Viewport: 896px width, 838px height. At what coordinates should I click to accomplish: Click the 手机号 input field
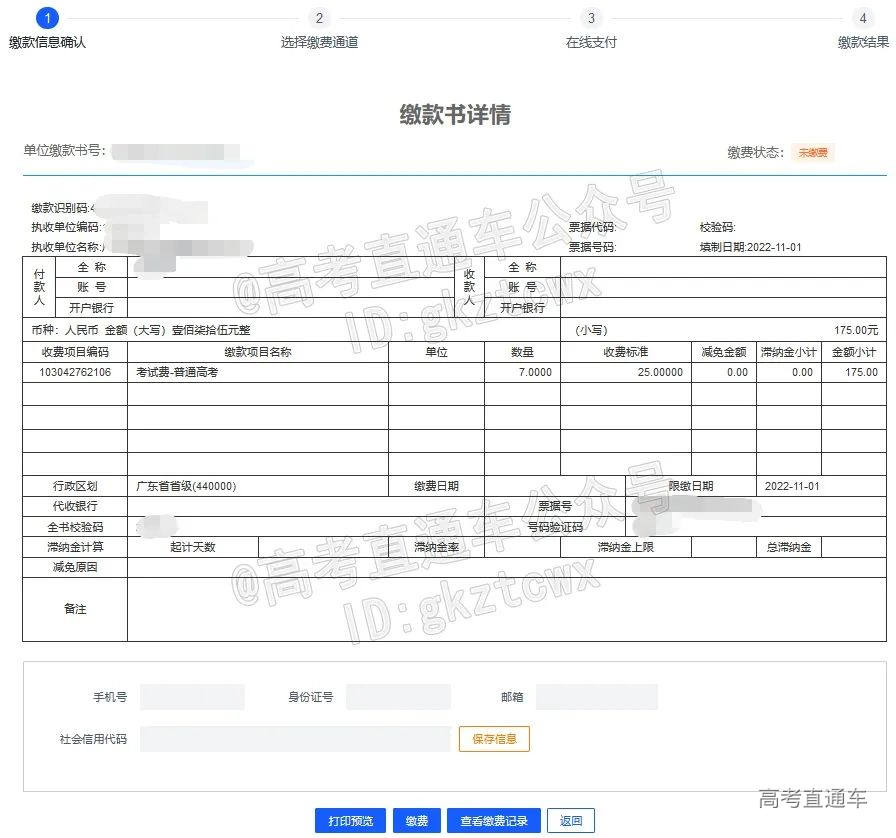click(x=191, y=697)
